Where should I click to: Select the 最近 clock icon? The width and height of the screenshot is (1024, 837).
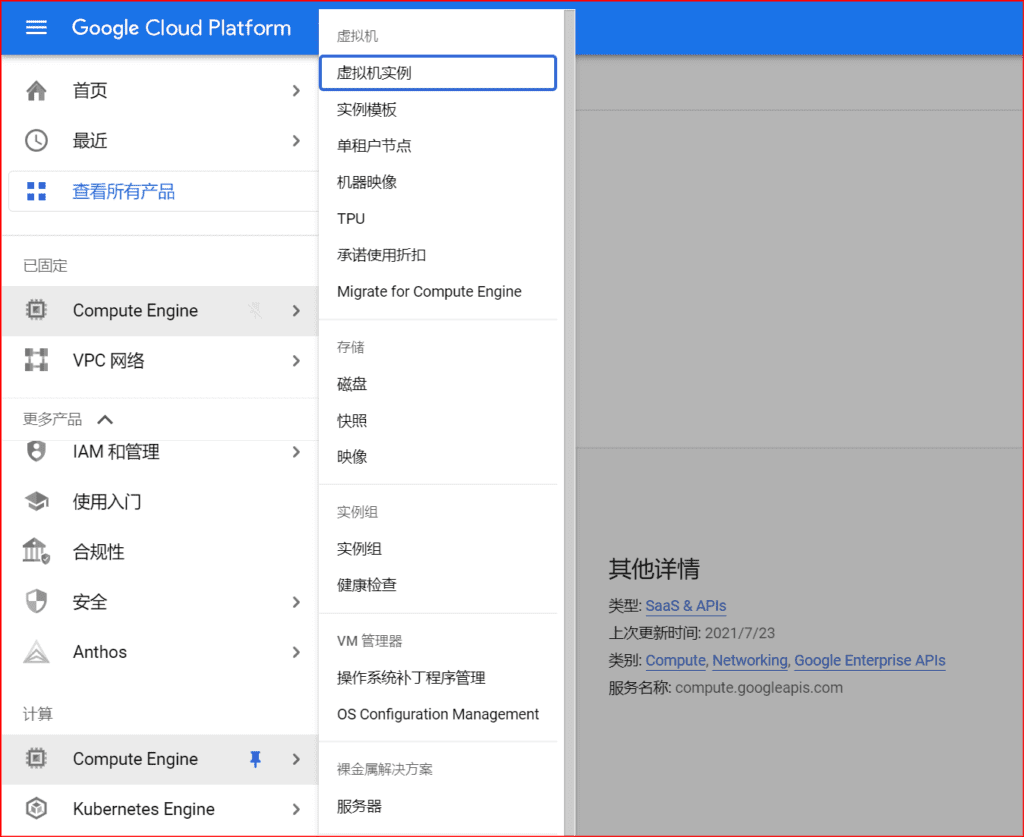coord(36,140)
